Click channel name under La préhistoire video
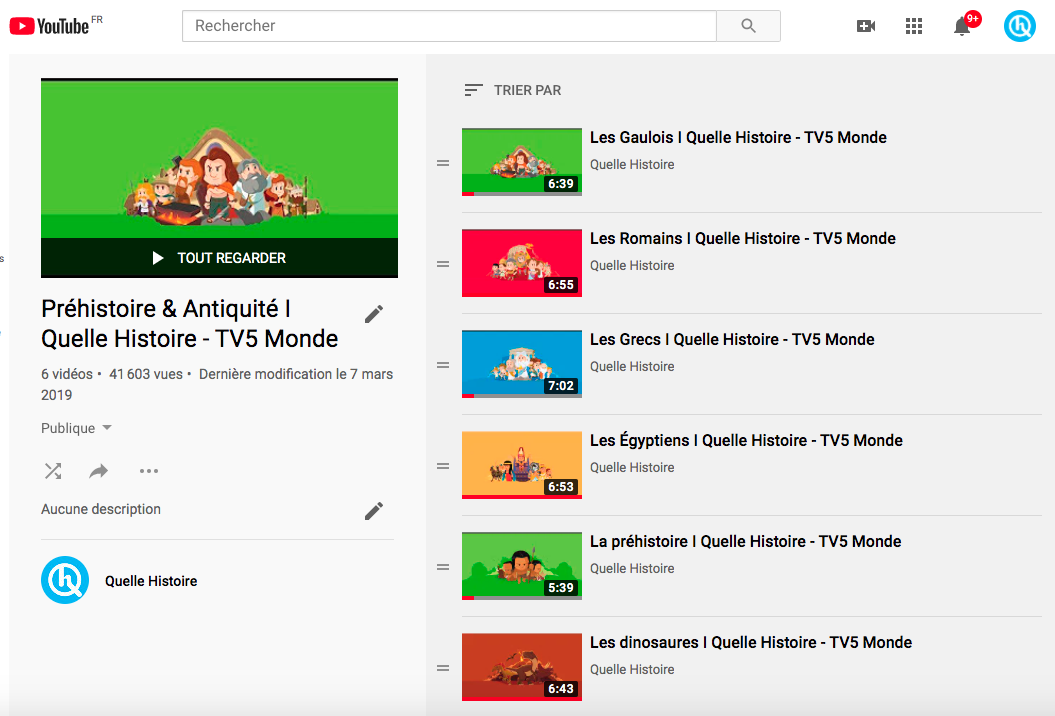This screenshot has height=716, width=1055. [632, 568]
